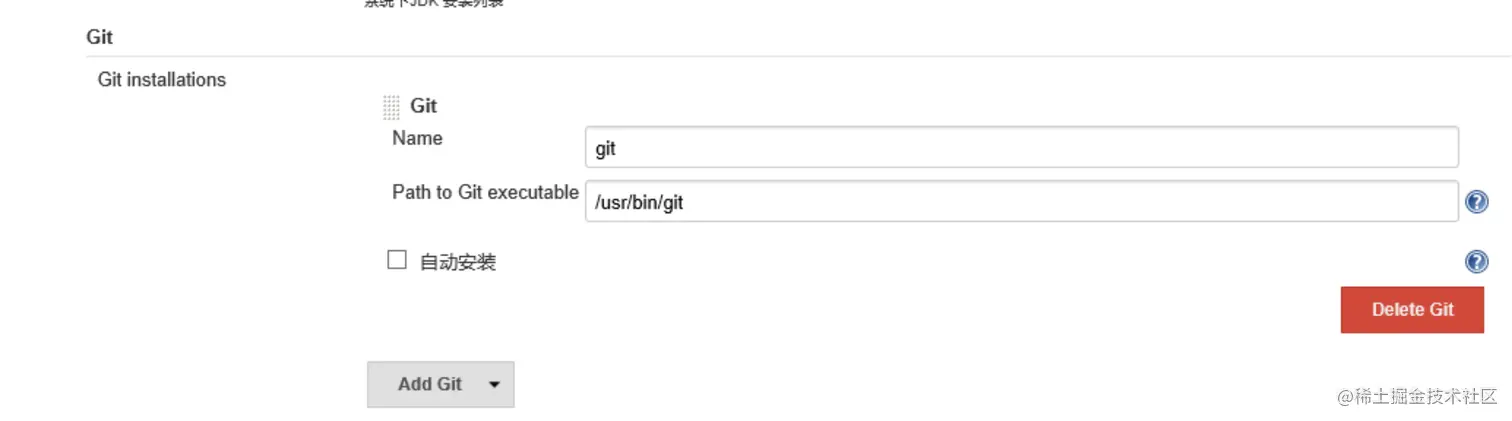Screen dimensions: 1512x421
Task: Click into the Path to Git executable field
Action: (x=1020, y=202)
